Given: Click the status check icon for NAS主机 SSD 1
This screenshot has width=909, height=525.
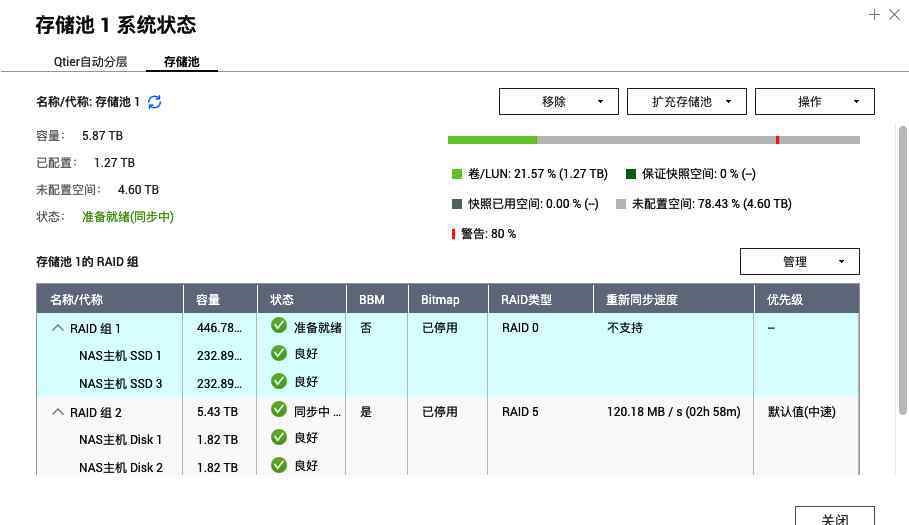Looking at the screenshot, I should pyautogui.click(x=279, y=353).
